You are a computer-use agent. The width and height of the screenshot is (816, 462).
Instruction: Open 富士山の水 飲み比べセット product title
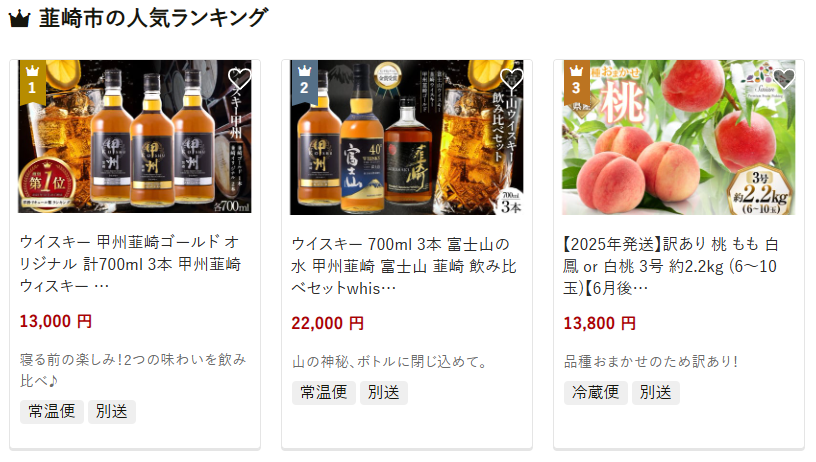[x=403, y=266]
